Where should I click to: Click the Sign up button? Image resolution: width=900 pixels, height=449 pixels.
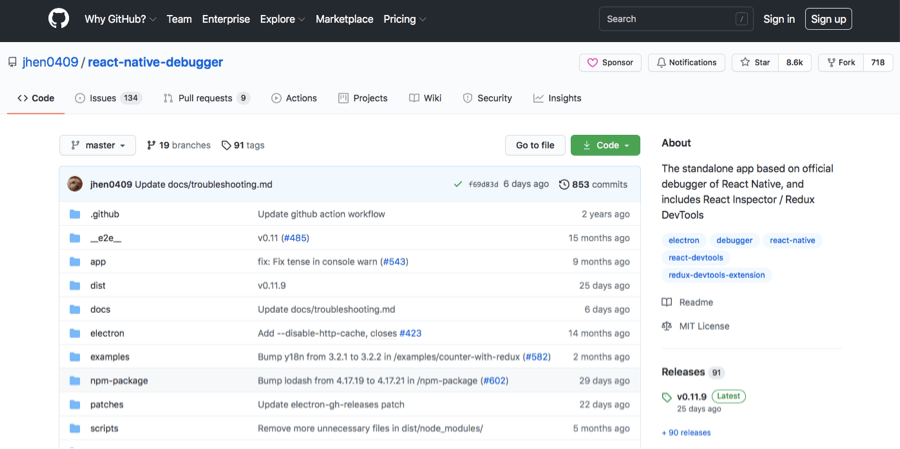tap(828, 19)
